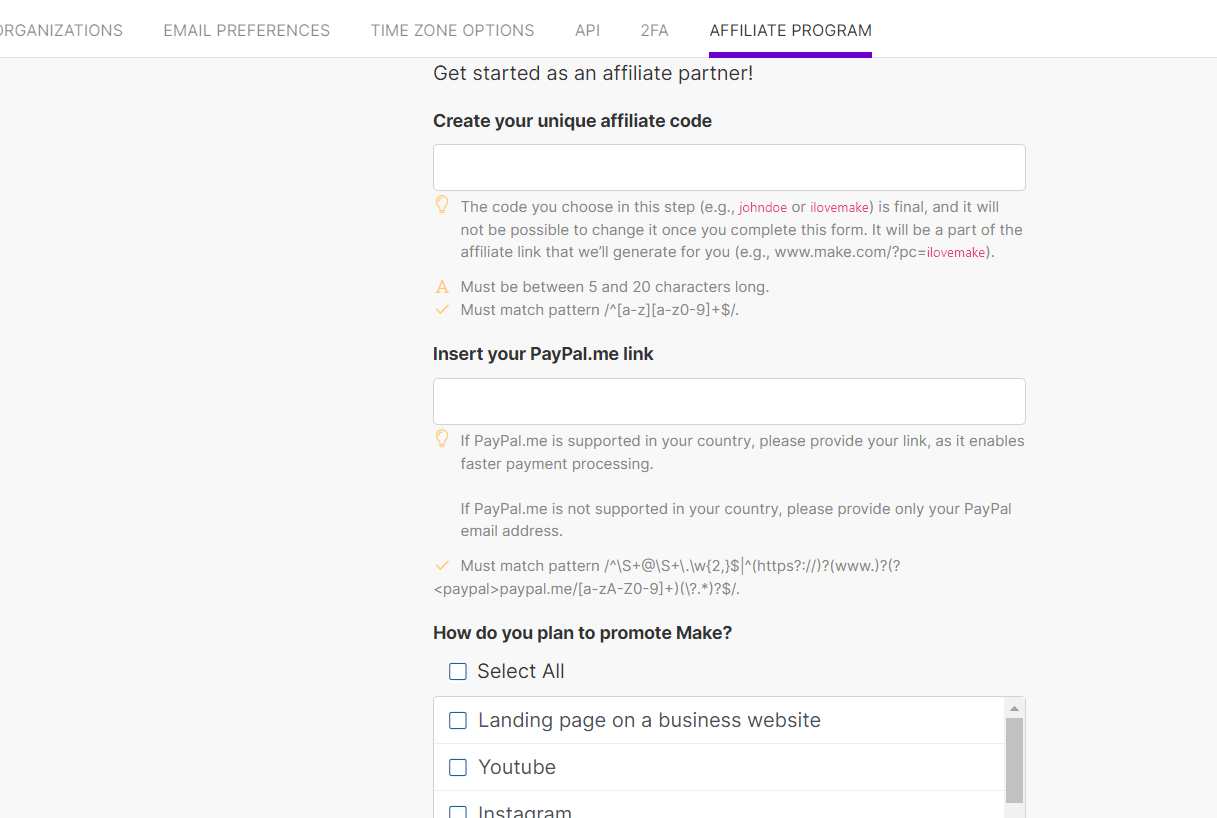Enable the Youtube checkbox
This screenshot has width=1217, height=818.
458,768
